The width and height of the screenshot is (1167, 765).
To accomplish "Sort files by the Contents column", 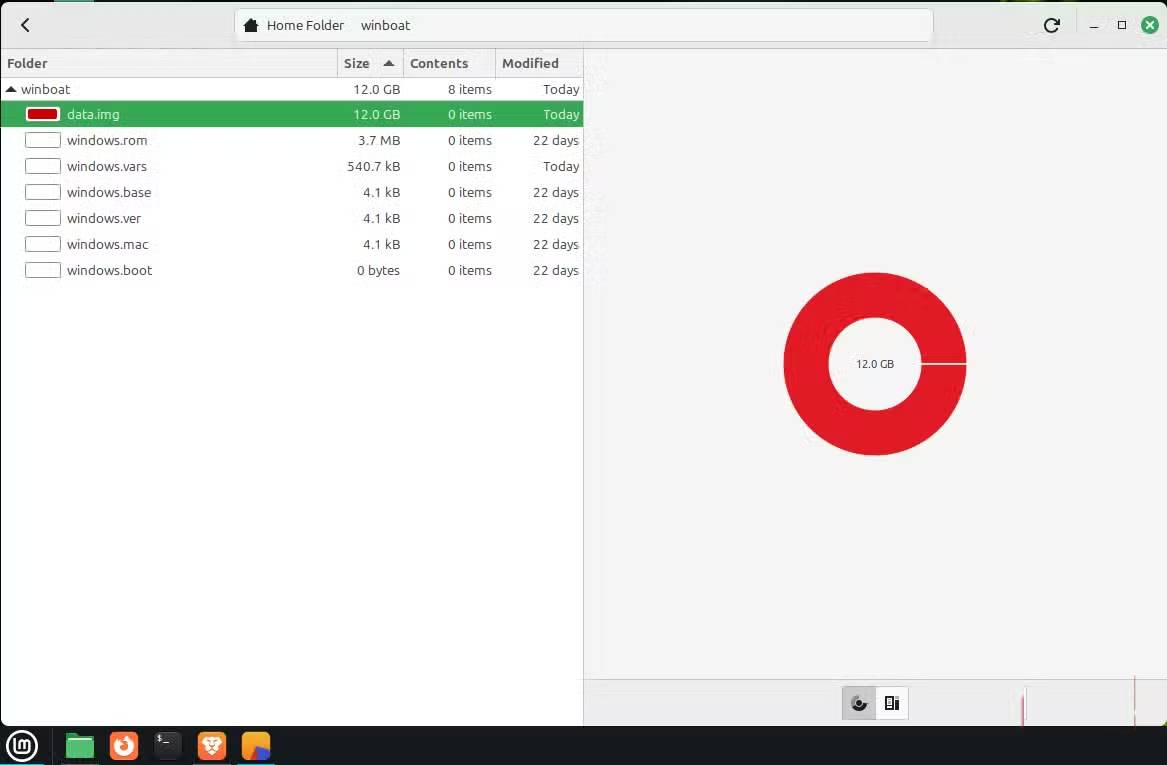I will [x=440, y=63].
